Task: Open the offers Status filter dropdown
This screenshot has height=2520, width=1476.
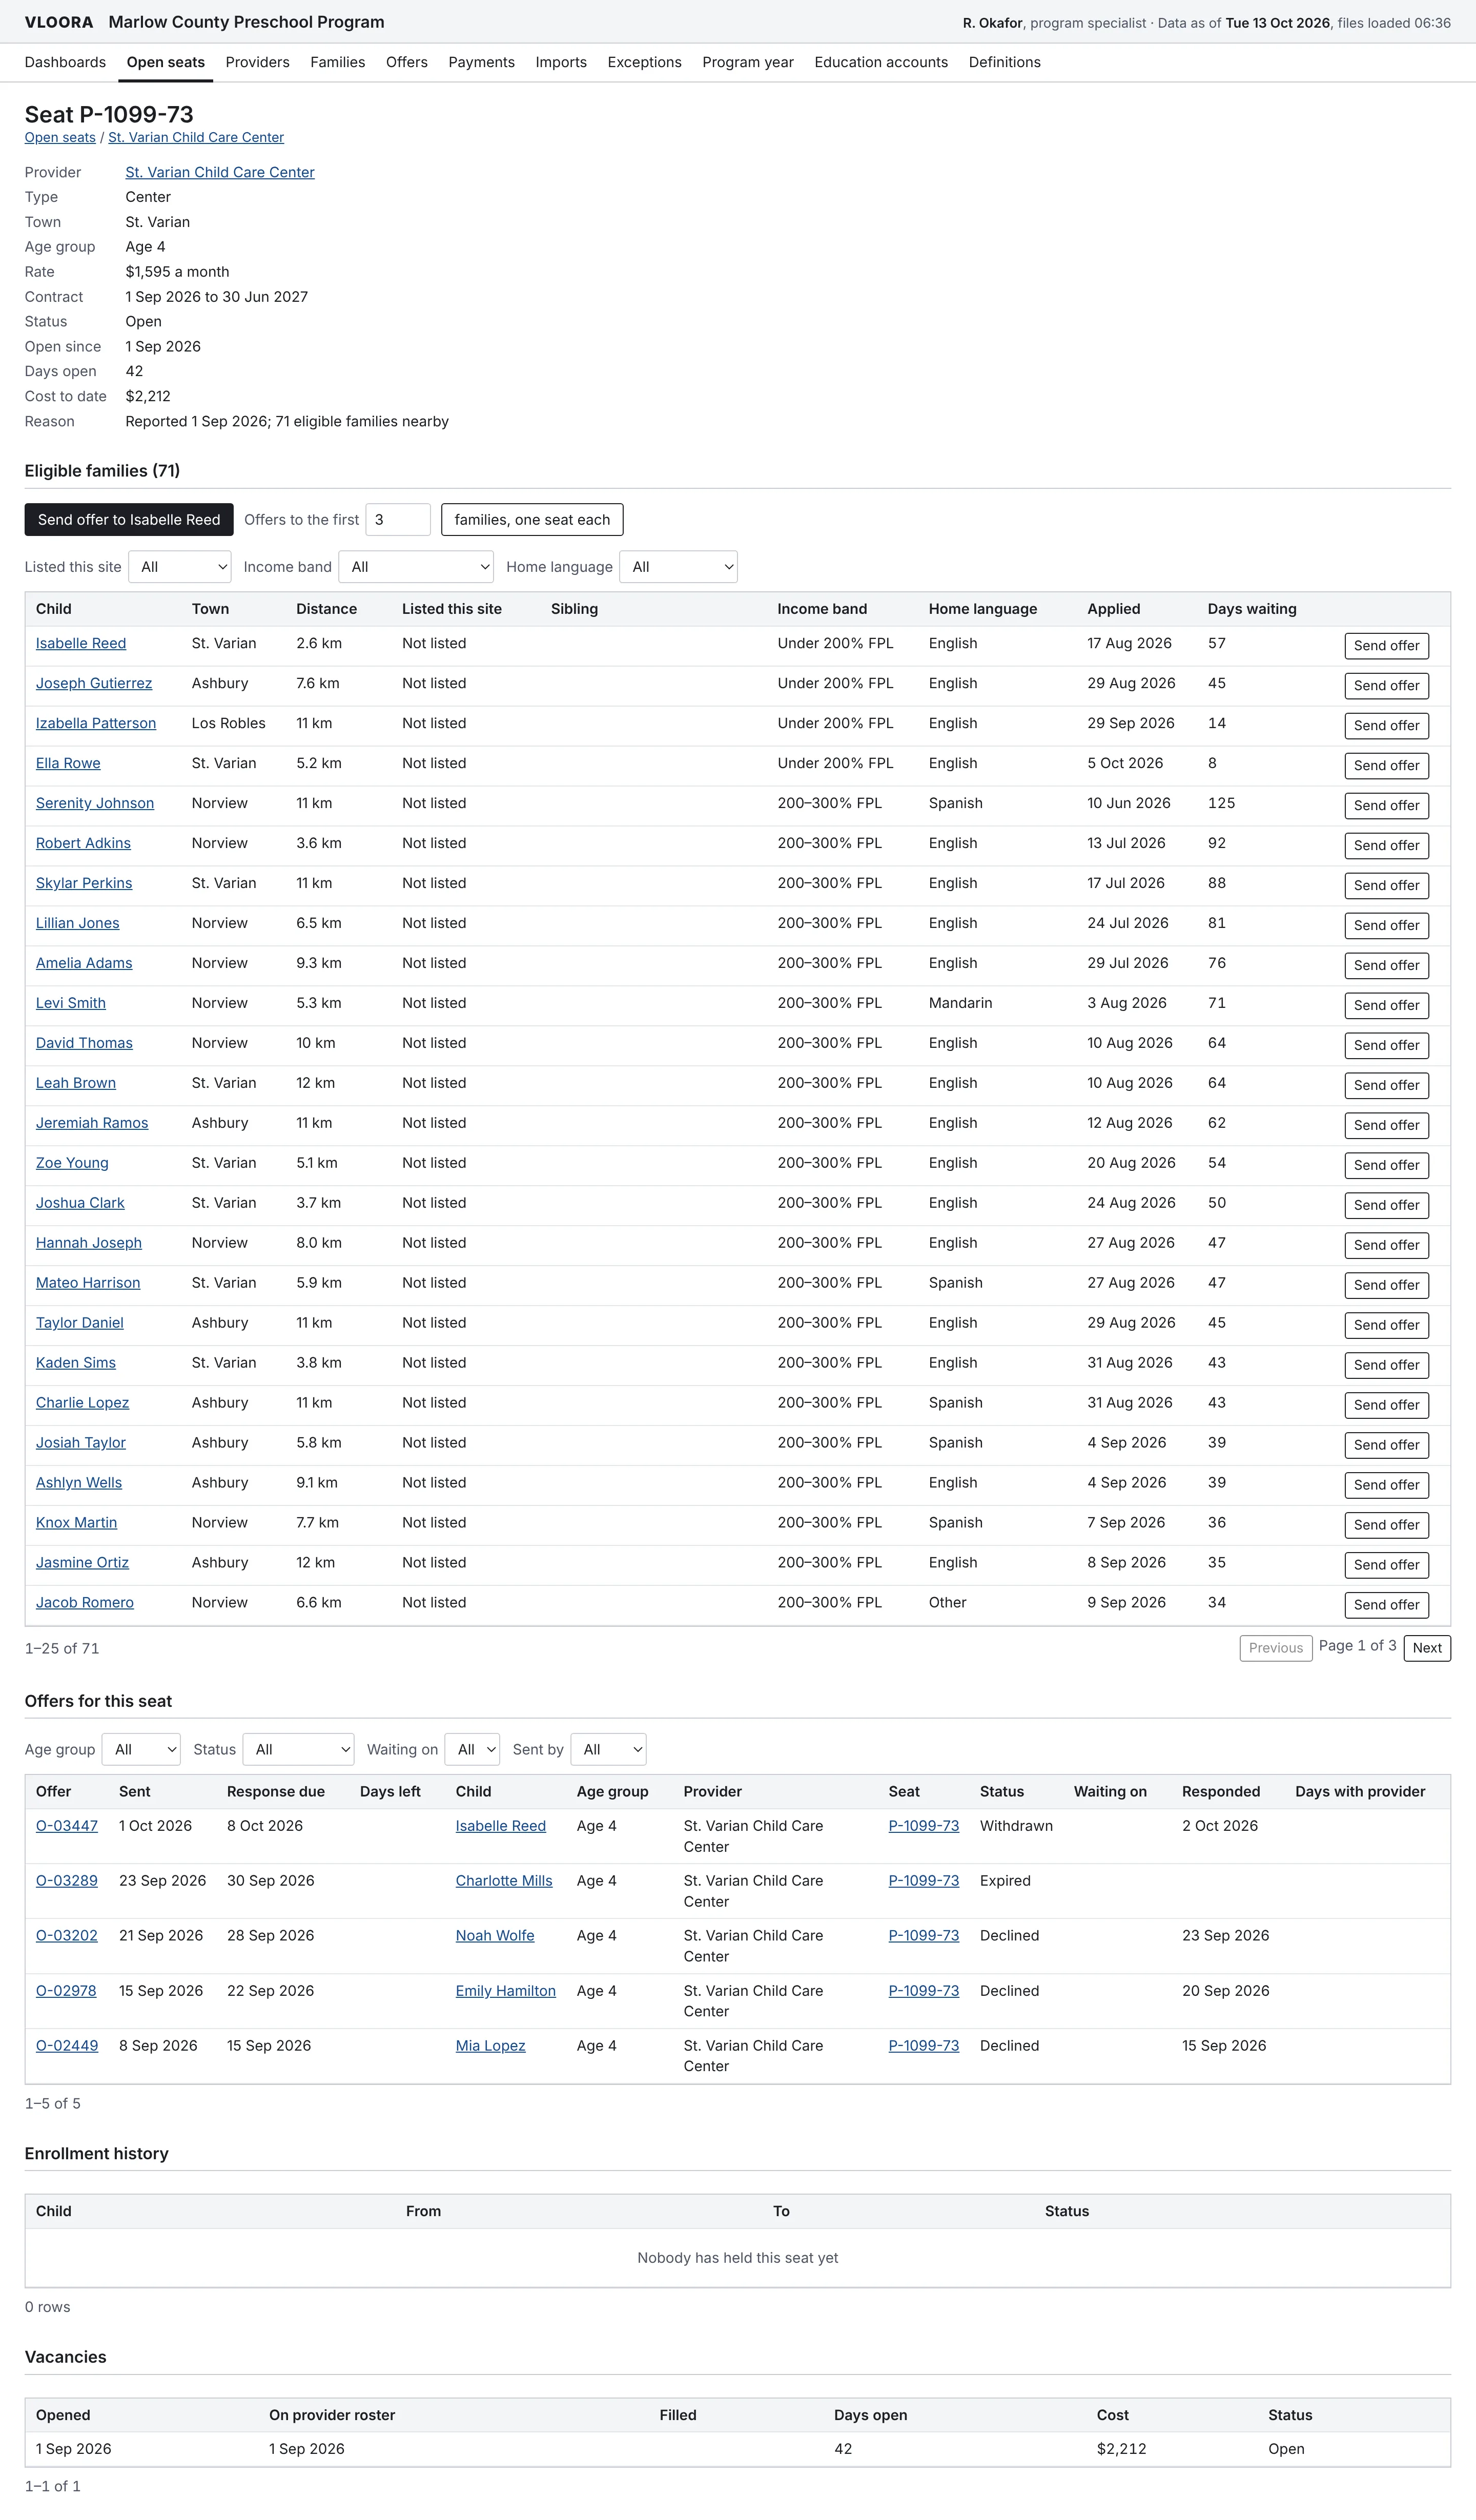Action: point(299,1749)
